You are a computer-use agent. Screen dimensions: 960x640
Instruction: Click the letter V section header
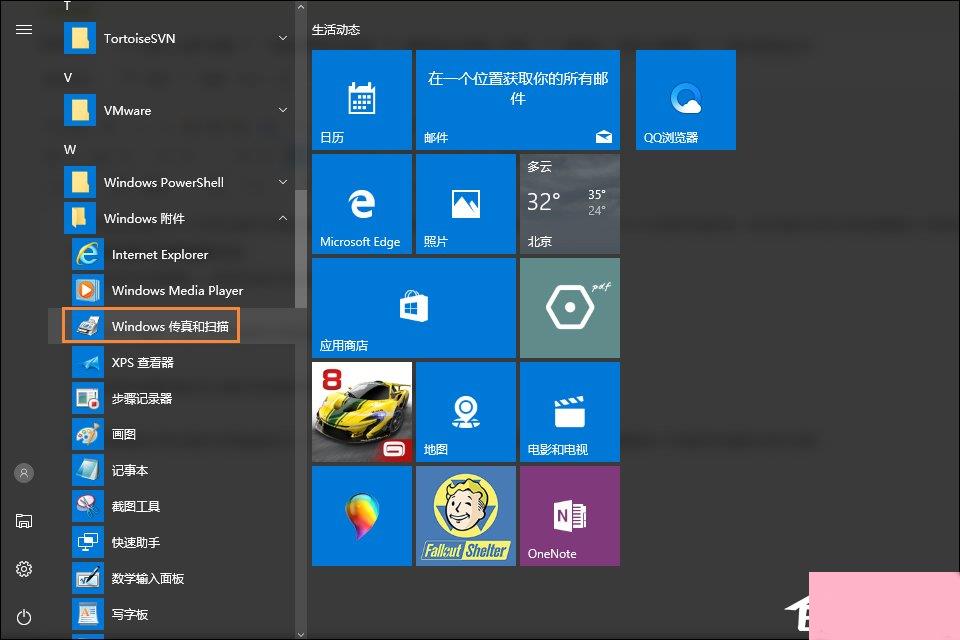[68, 78]
